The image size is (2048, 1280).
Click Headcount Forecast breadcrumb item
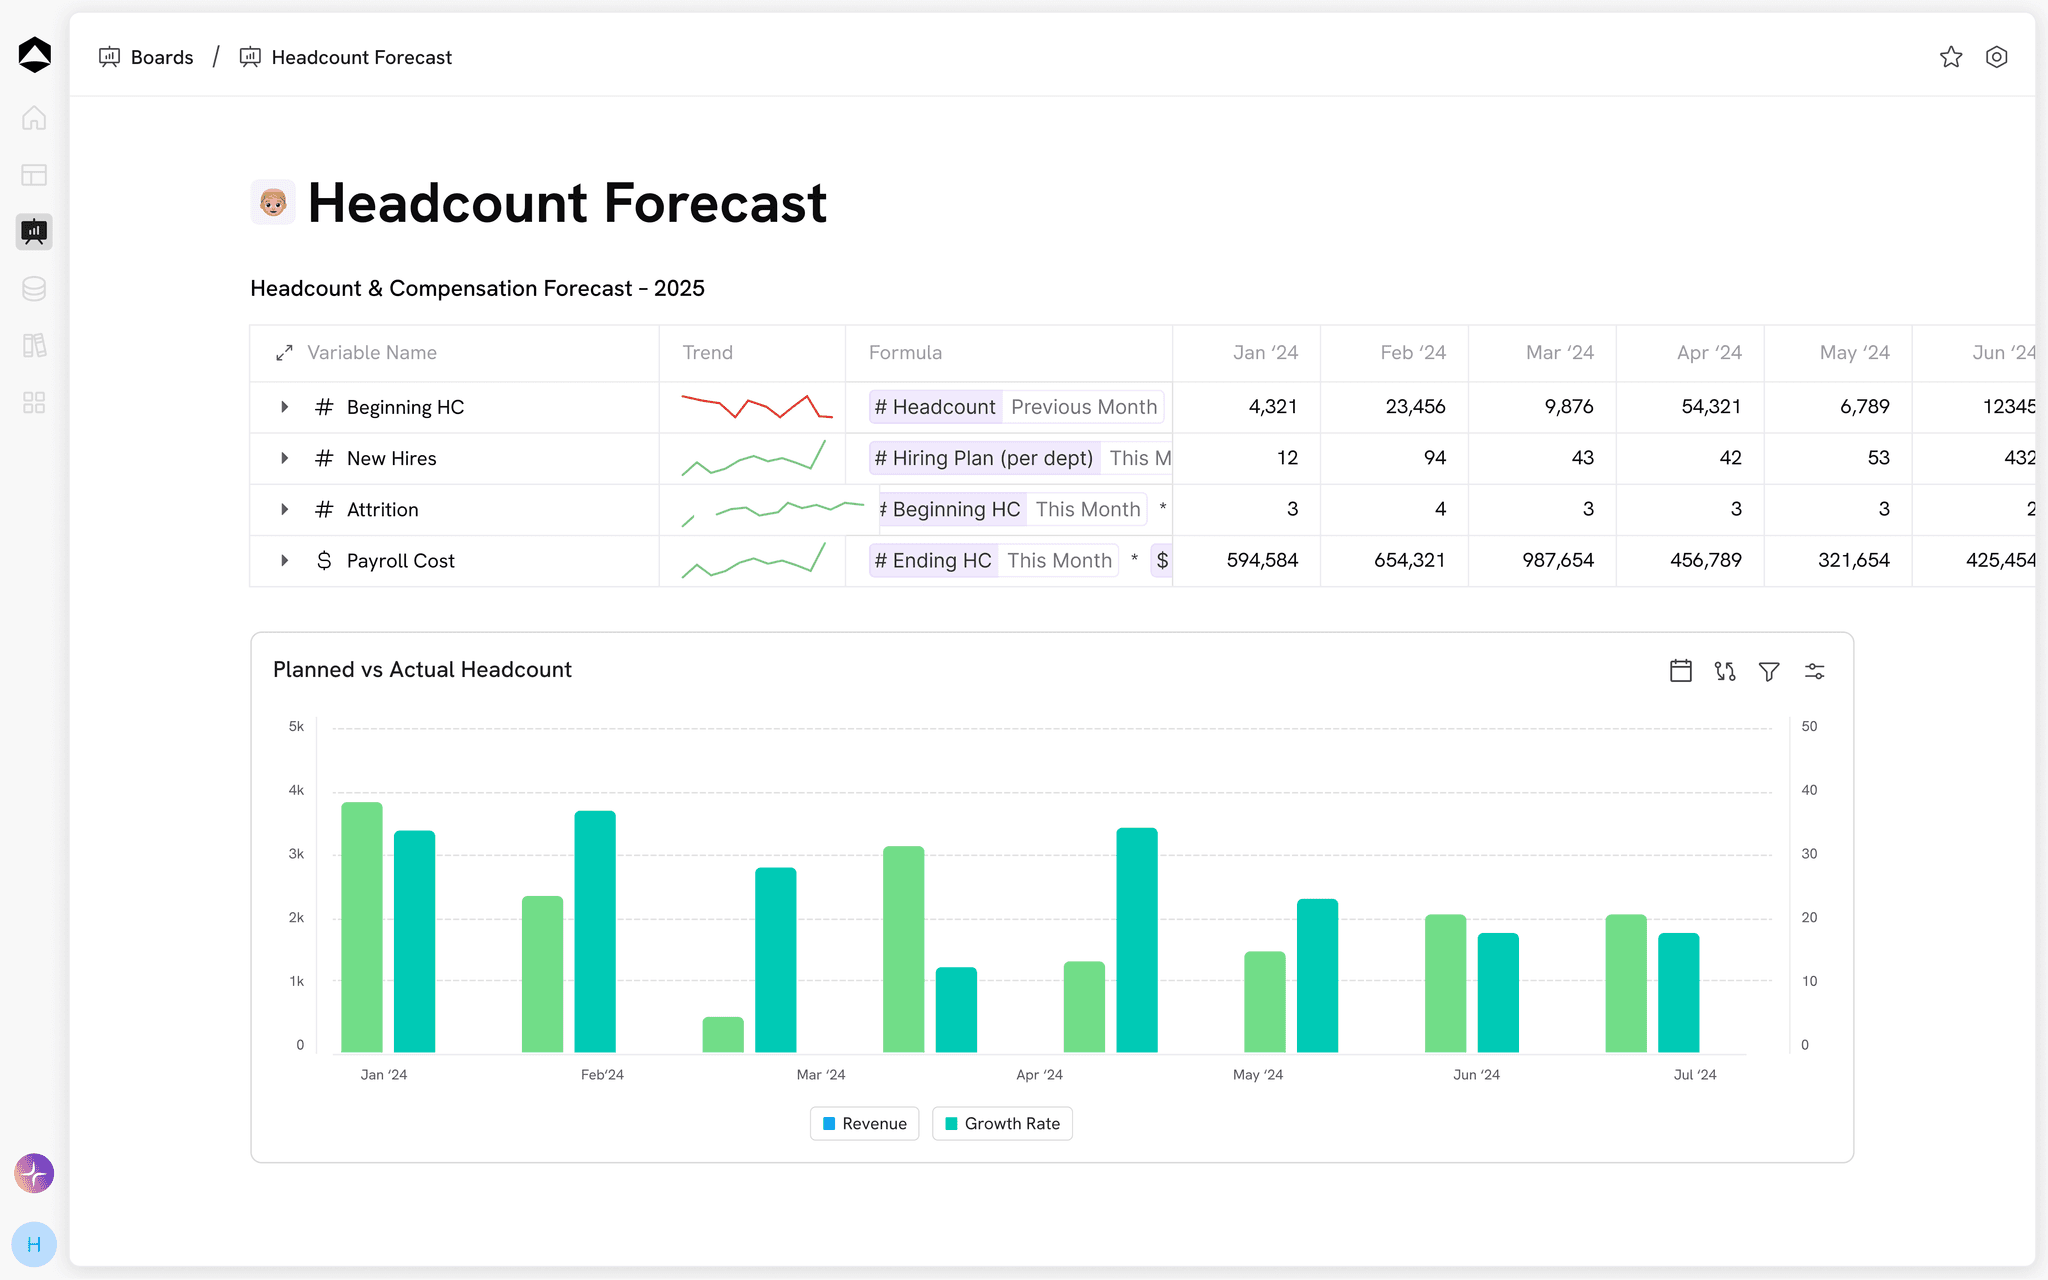346,57
